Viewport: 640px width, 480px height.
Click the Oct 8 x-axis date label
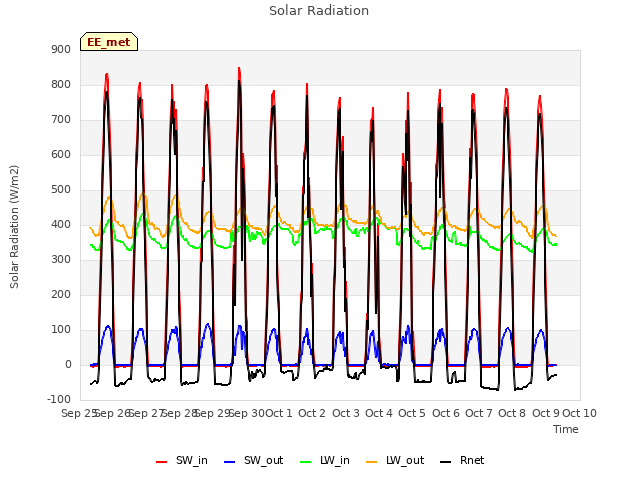(512, 413)
